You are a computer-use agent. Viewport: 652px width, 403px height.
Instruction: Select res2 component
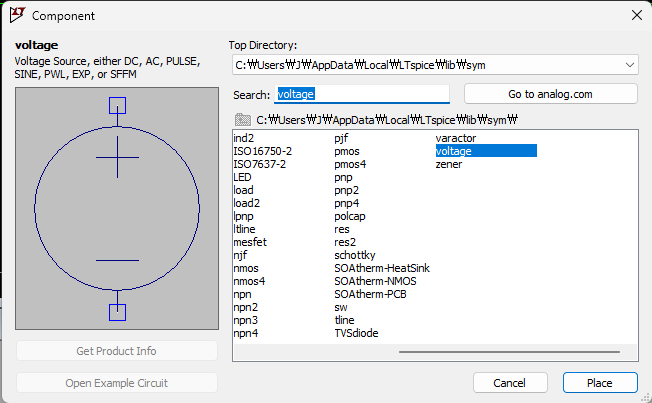click(x=345, y=242)
